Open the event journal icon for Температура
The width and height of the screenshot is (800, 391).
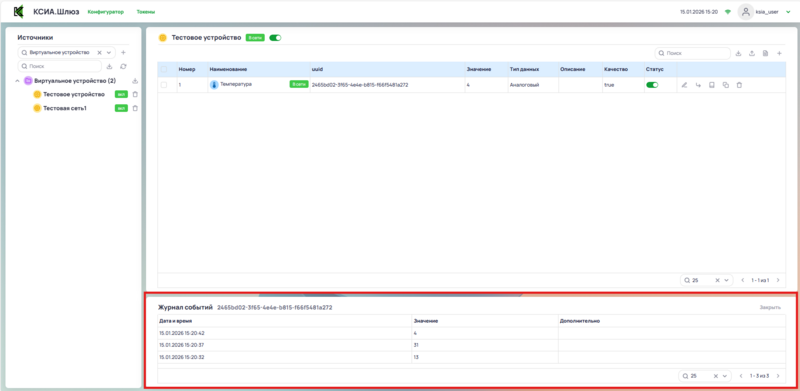[712, 85]
